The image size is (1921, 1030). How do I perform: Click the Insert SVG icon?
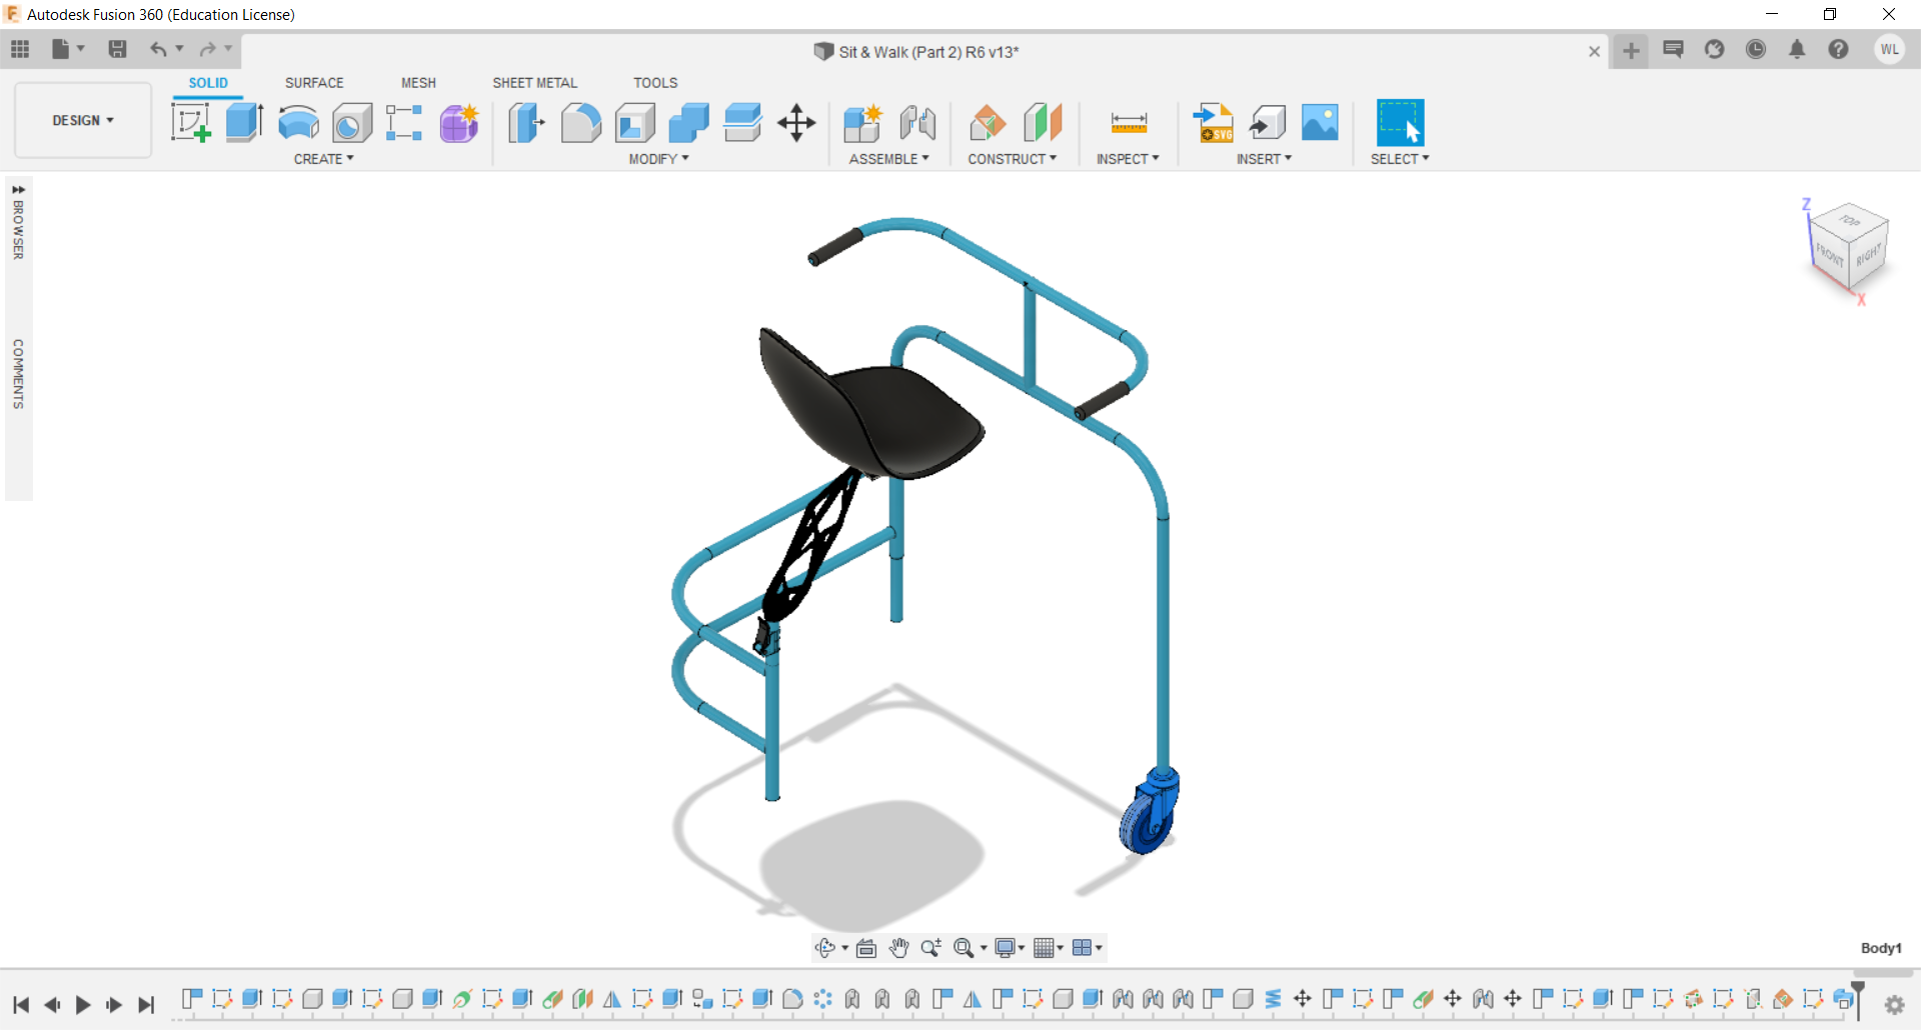pos(1213,122)
